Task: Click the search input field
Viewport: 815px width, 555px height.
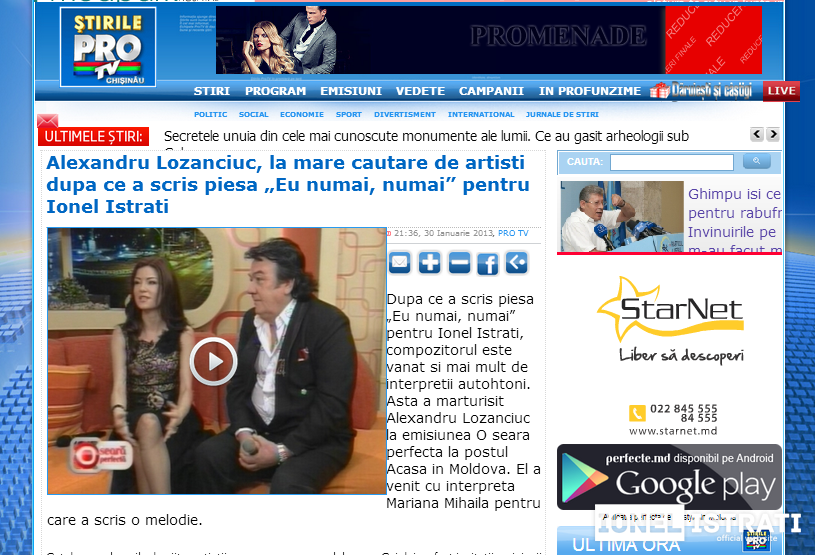Action: click(671, 162)
